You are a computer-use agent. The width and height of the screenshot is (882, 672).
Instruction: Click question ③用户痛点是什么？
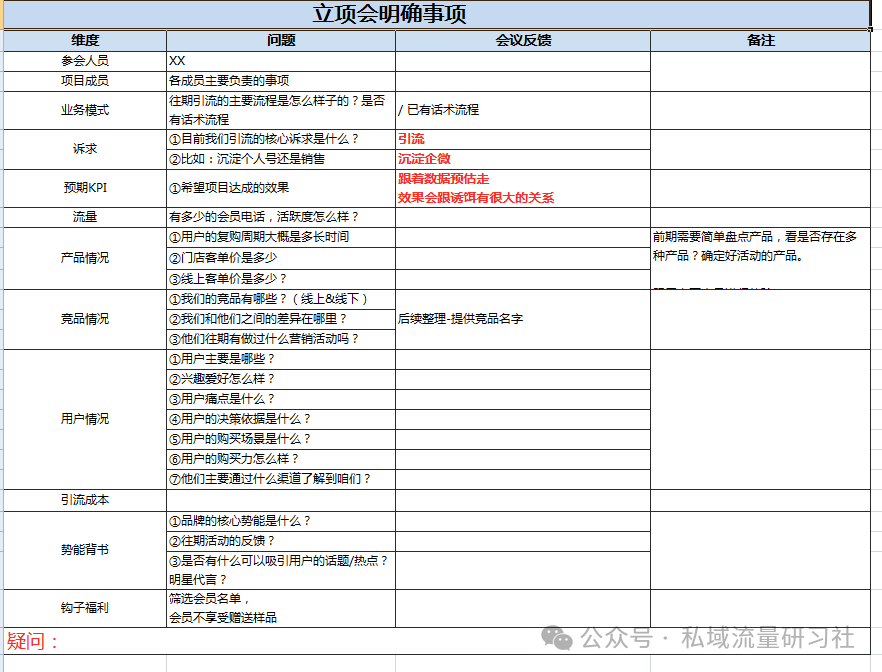tap(281, 399)
